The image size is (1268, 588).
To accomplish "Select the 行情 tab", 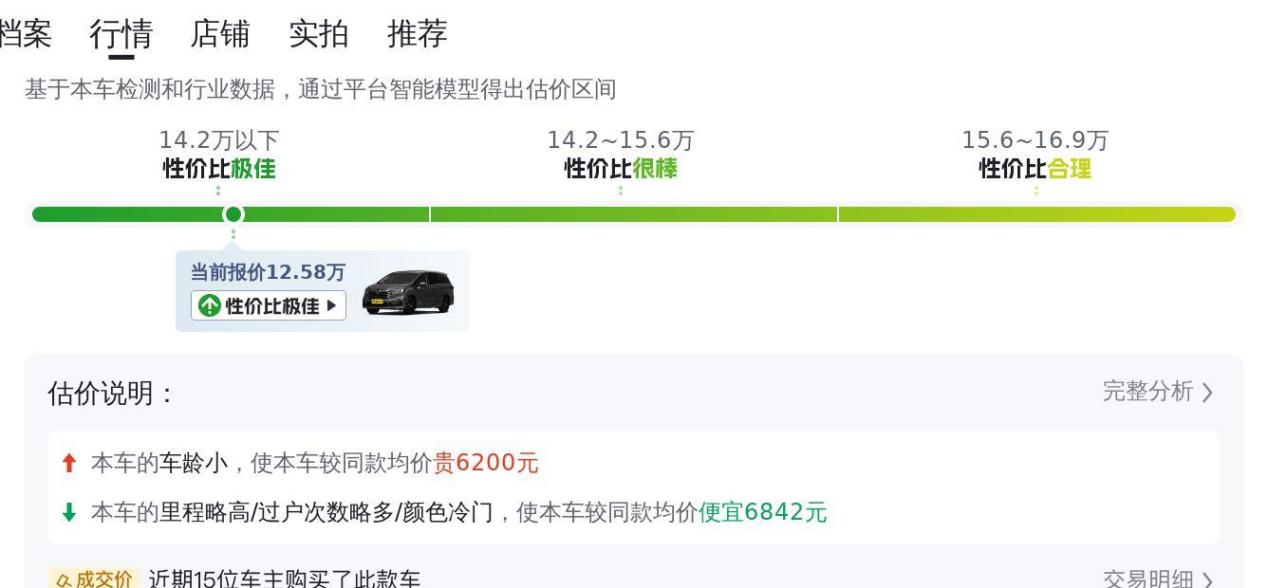I will point(121,34).
